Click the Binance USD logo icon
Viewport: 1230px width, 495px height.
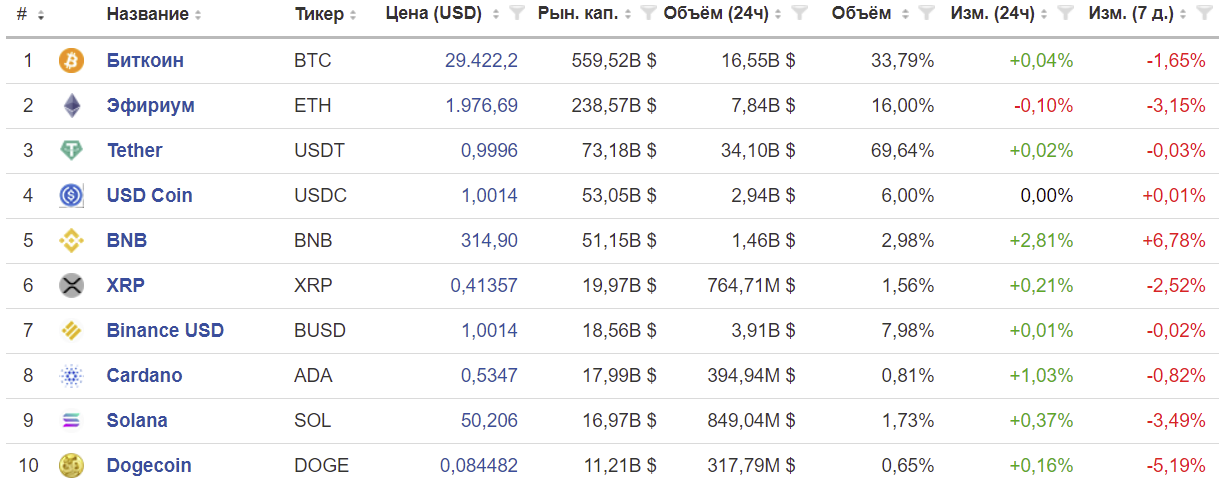pyautogui.click(x=71, y=331)
